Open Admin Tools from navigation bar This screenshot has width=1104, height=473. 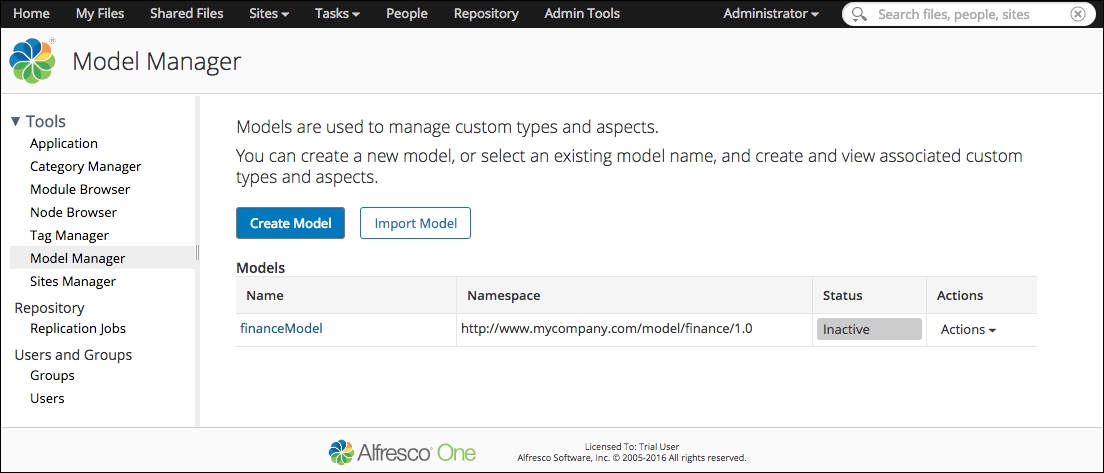click(582, 13)
